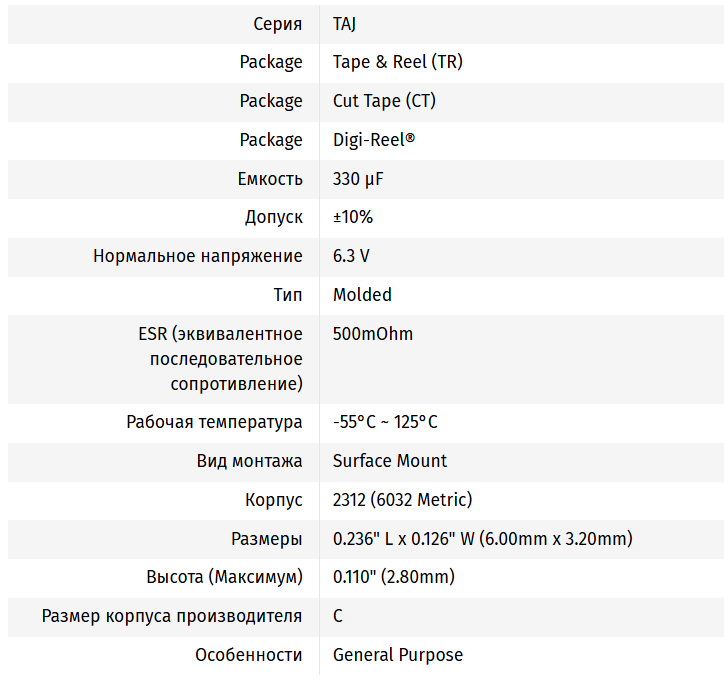Click the Емкость row label
724x684 pixels.
click(270, 179)
